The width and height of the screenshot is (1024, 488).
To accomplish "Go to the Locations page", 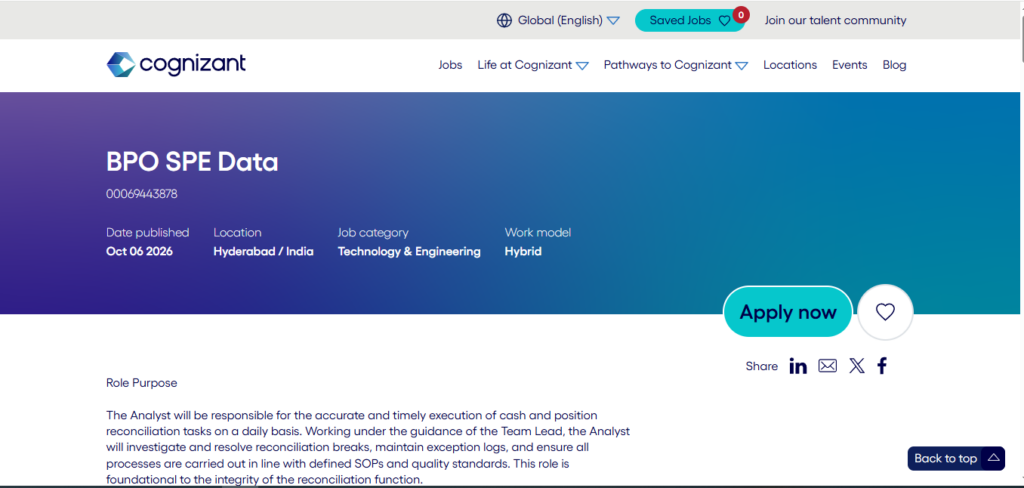I will click(790, 65).
